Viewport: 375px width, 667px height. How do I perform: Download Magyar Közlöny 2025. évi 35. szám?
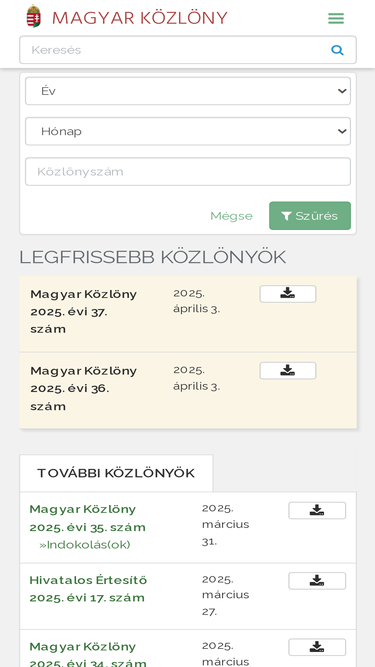(x=317, y=510)
